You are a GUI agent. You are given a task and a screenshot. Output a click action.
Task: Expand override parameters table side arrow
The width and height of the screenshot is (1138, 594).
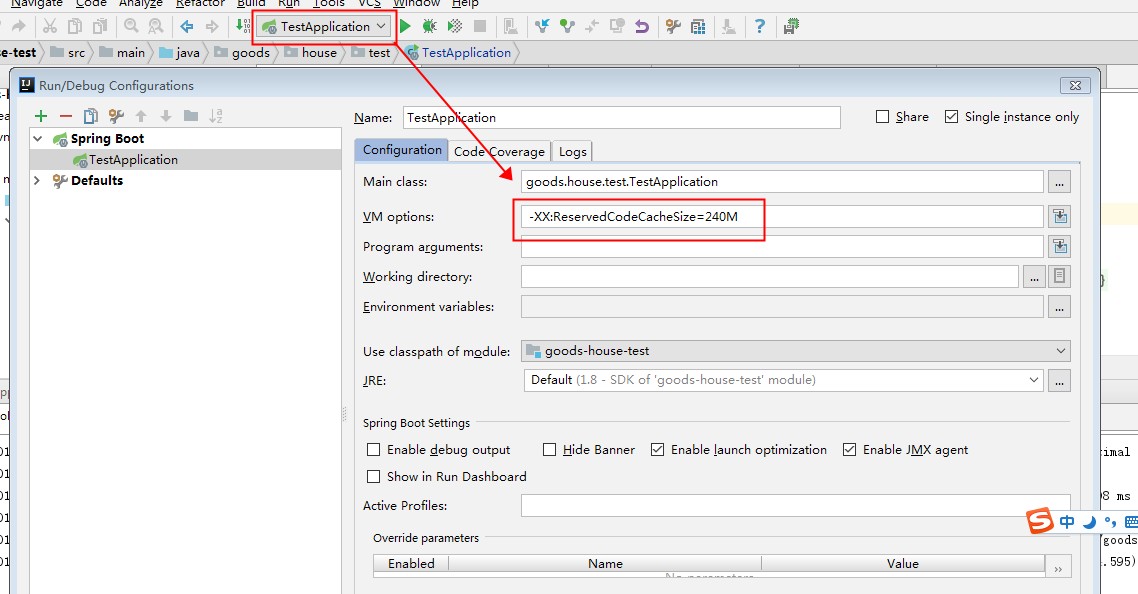pyautogui.click(x=1058, y=569)
